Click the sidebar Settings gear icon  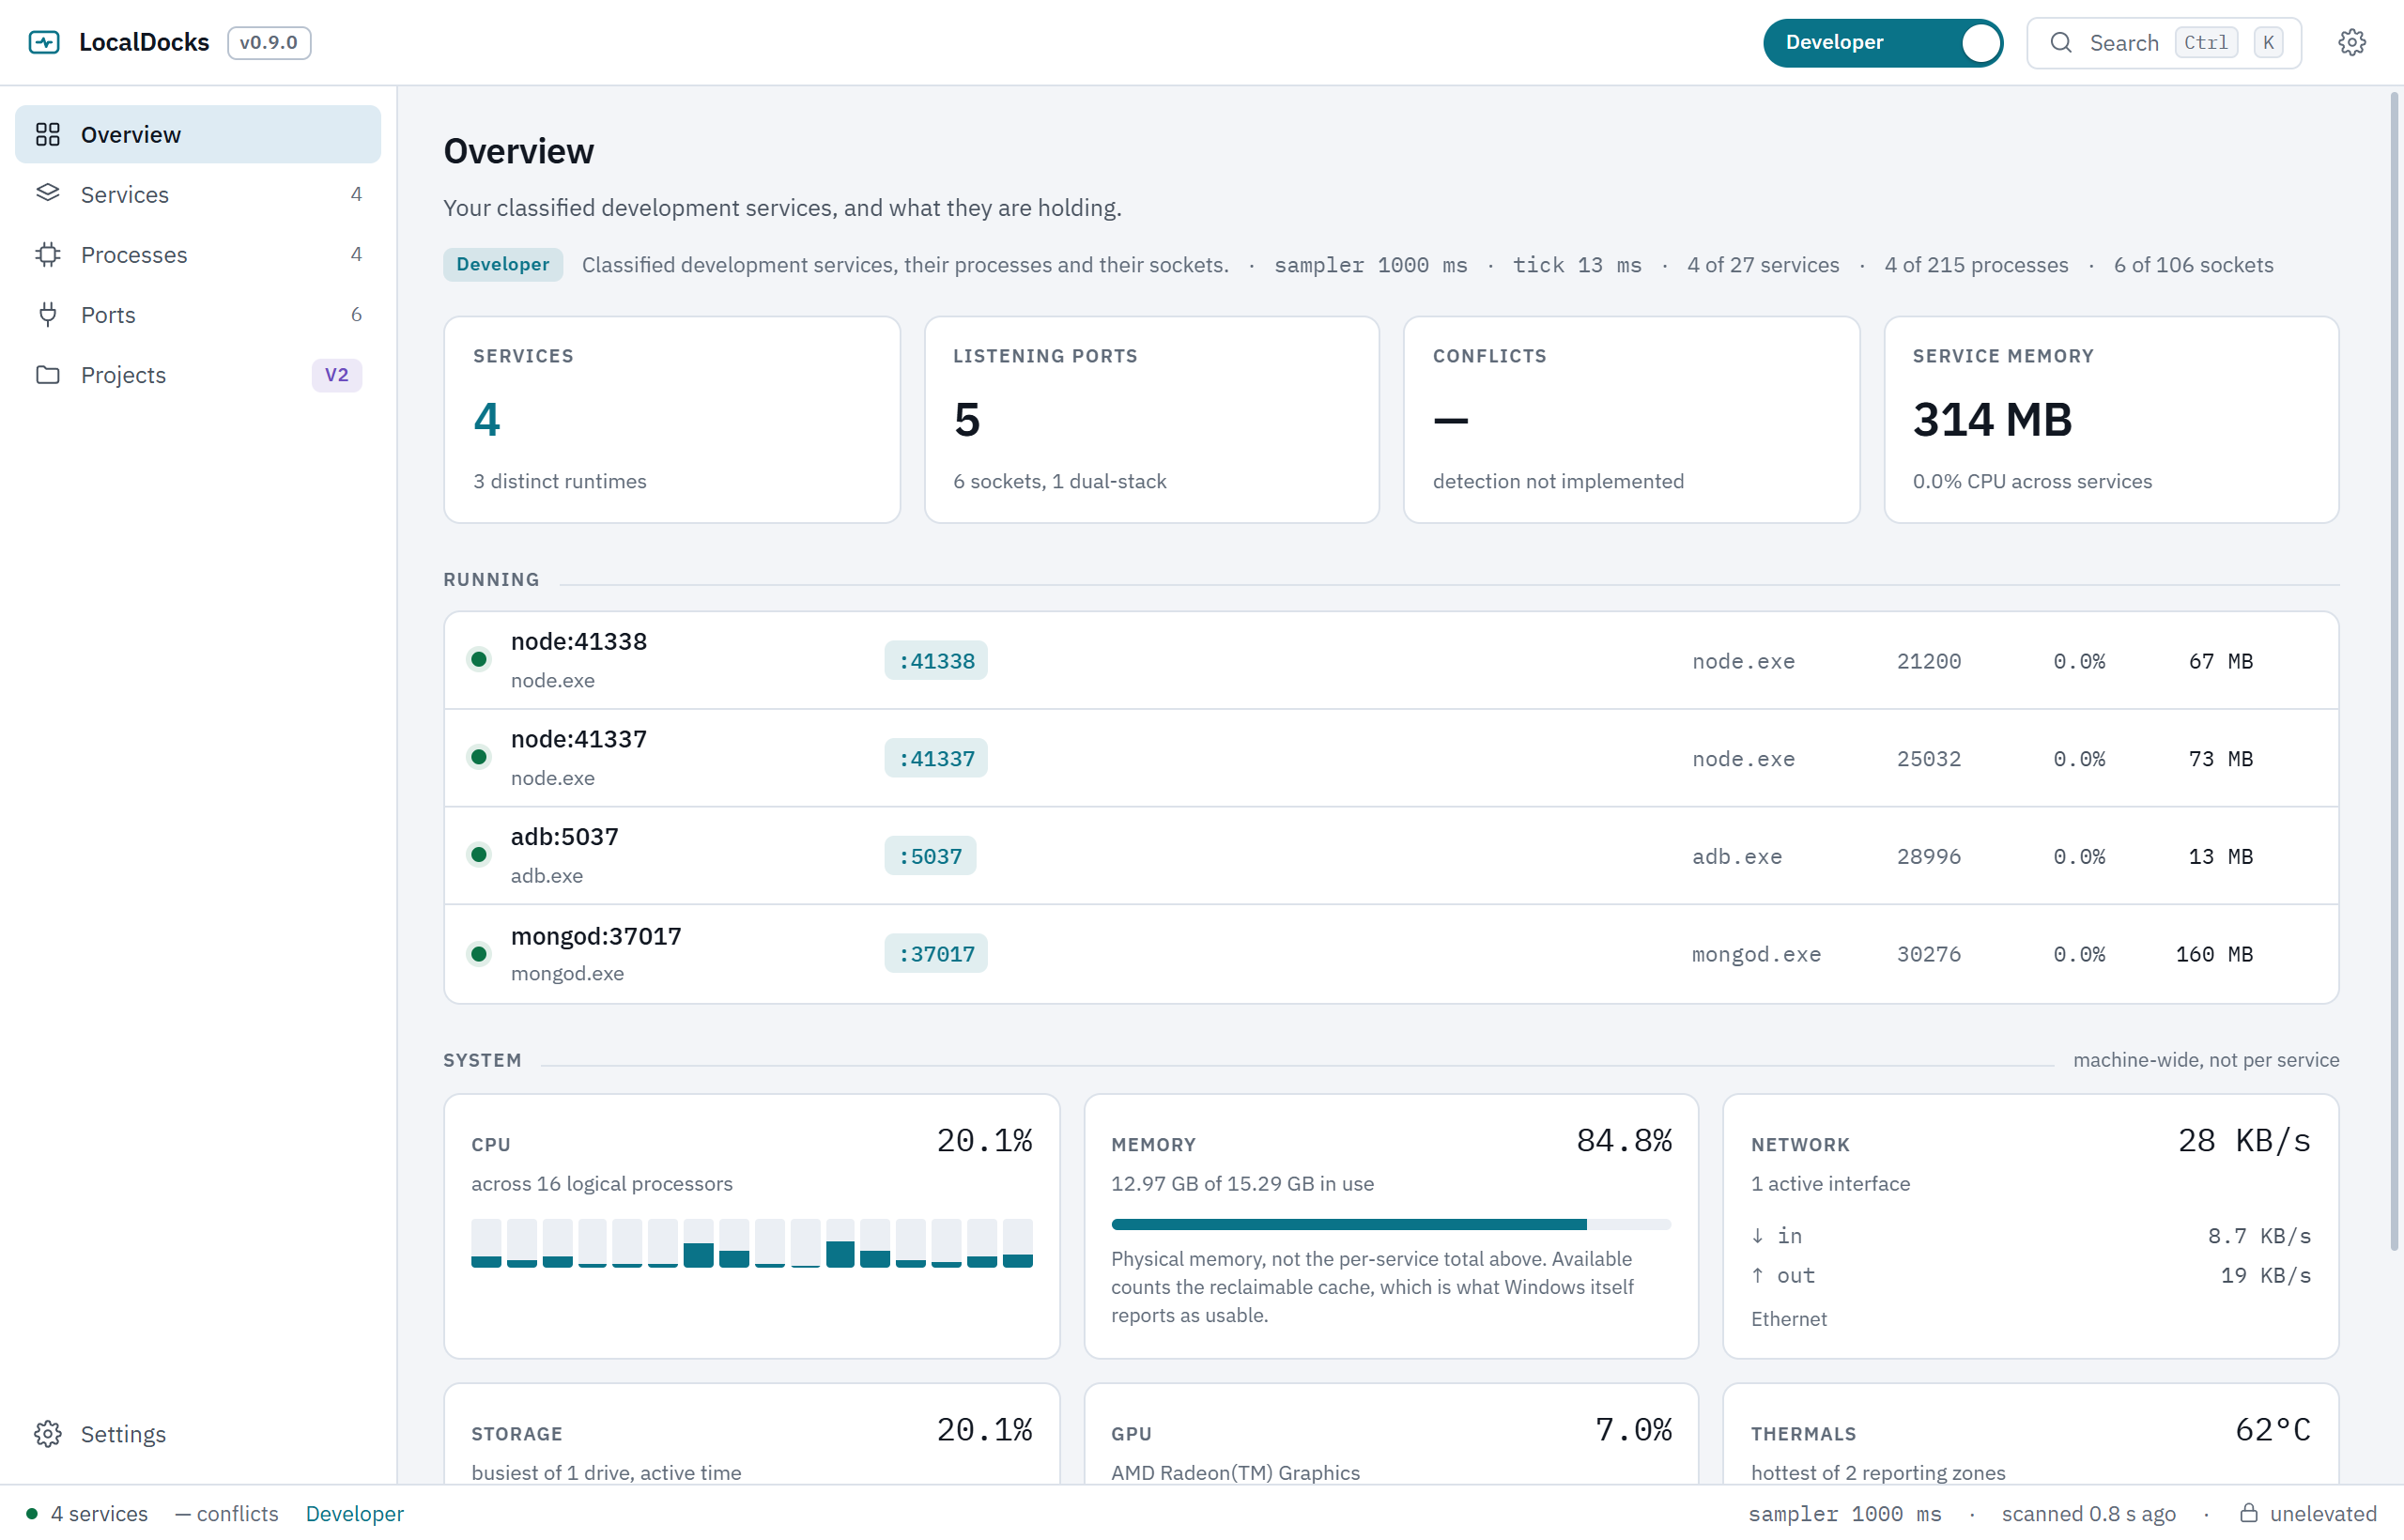coord(48,1433)
